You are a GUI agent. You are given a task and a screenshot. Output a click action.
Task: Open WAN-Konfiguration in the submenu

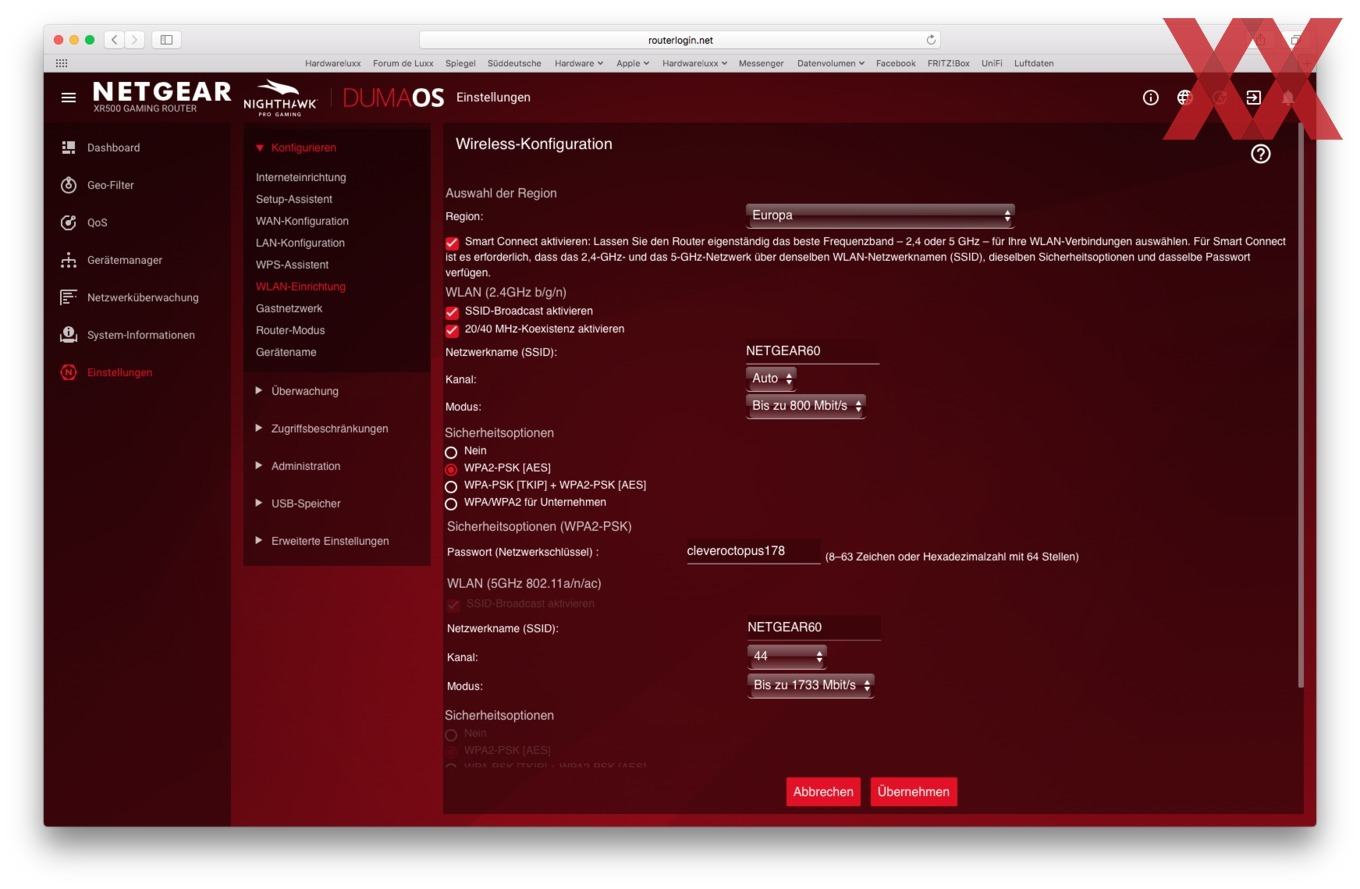(x=302, y=221)
